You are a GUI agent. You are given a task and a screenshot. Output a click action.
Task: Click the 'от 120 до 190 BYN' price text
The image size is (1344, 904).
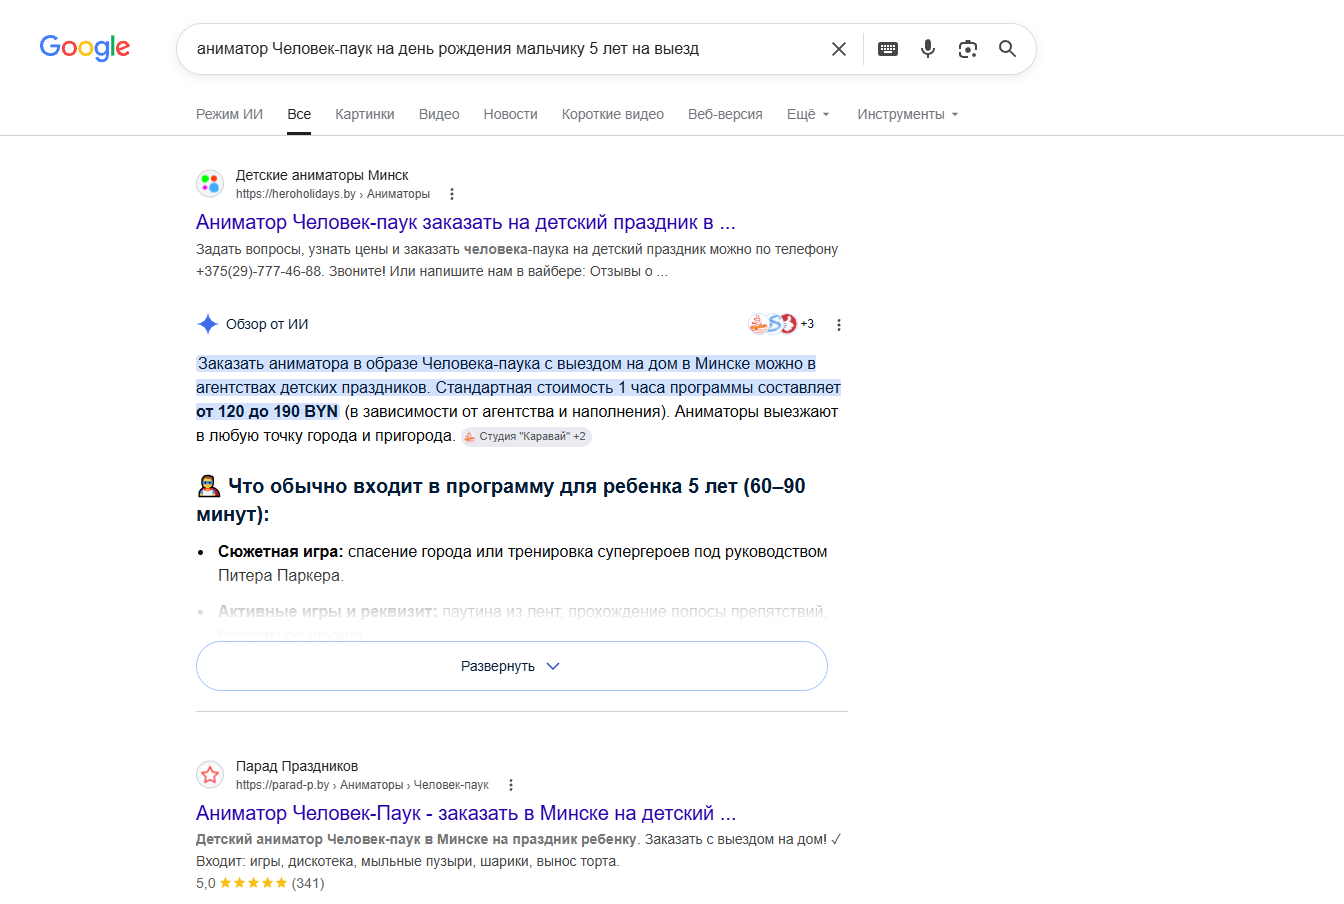pos(267,411)
